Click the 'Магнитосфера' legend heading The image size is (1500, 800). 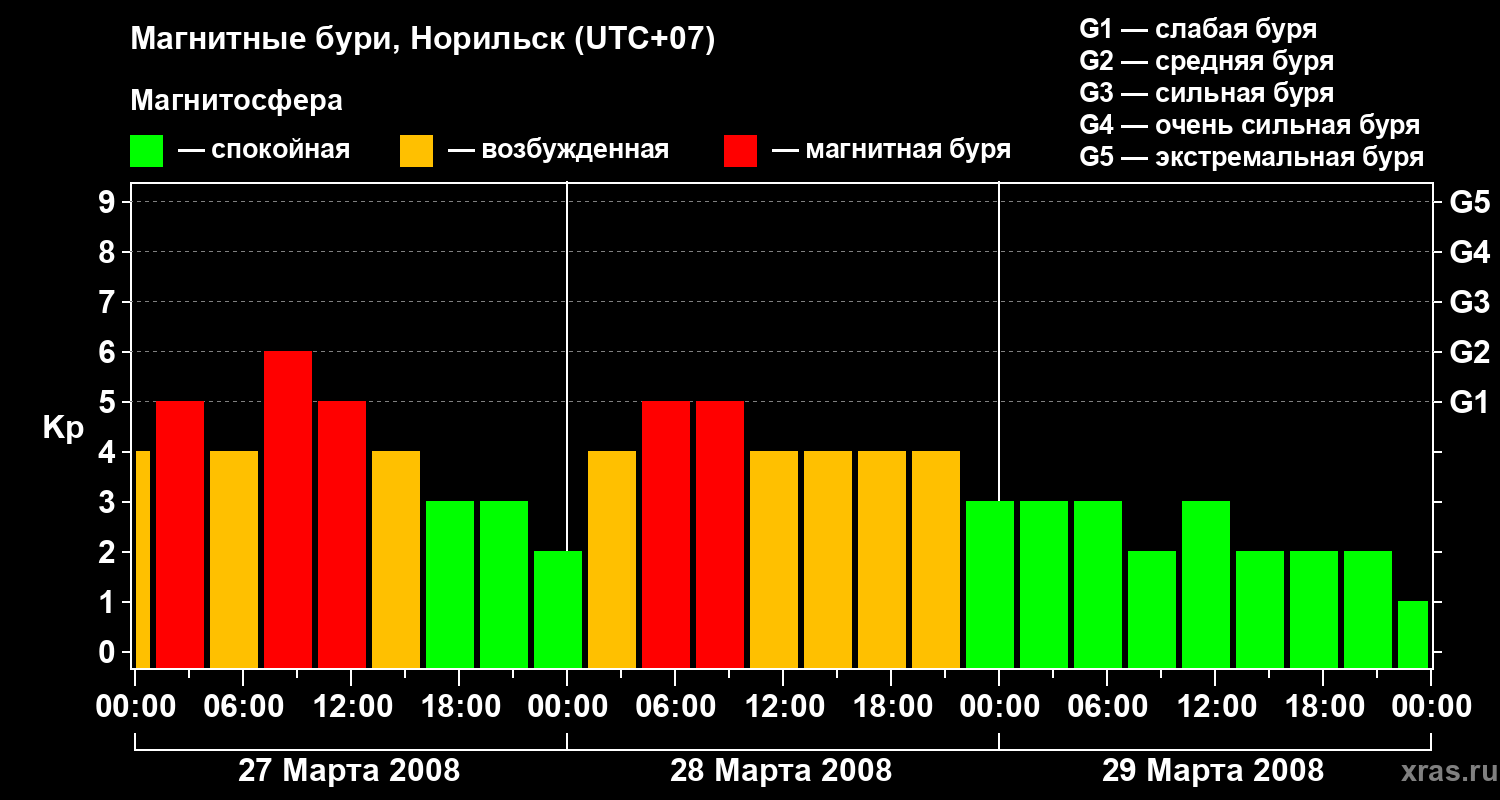pyautogui.click(x=236, y=101)
